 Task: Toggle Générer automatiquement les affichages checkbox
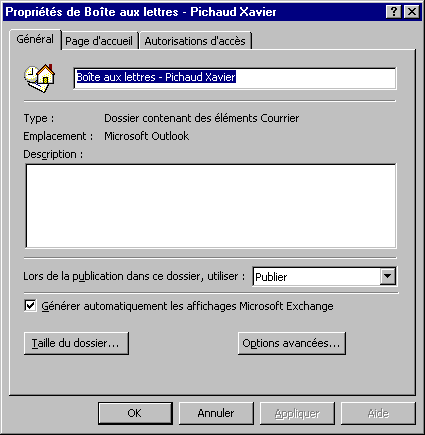30,306
